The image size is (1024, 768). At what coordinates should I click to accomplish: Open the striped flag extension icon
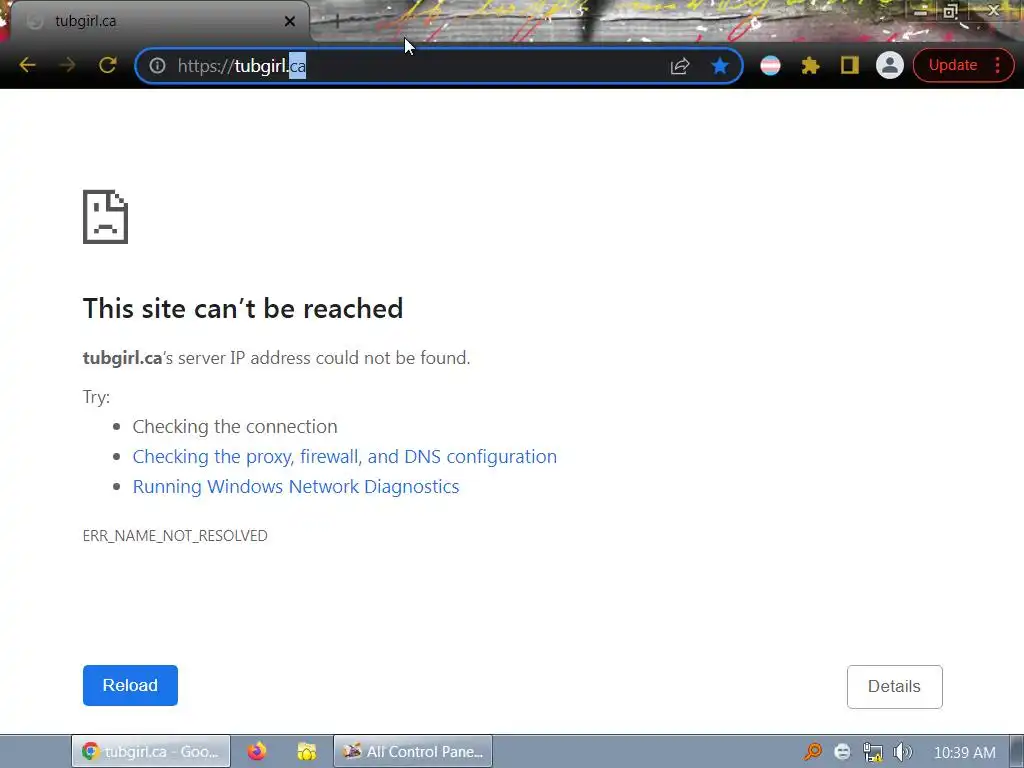pos(771,65)
